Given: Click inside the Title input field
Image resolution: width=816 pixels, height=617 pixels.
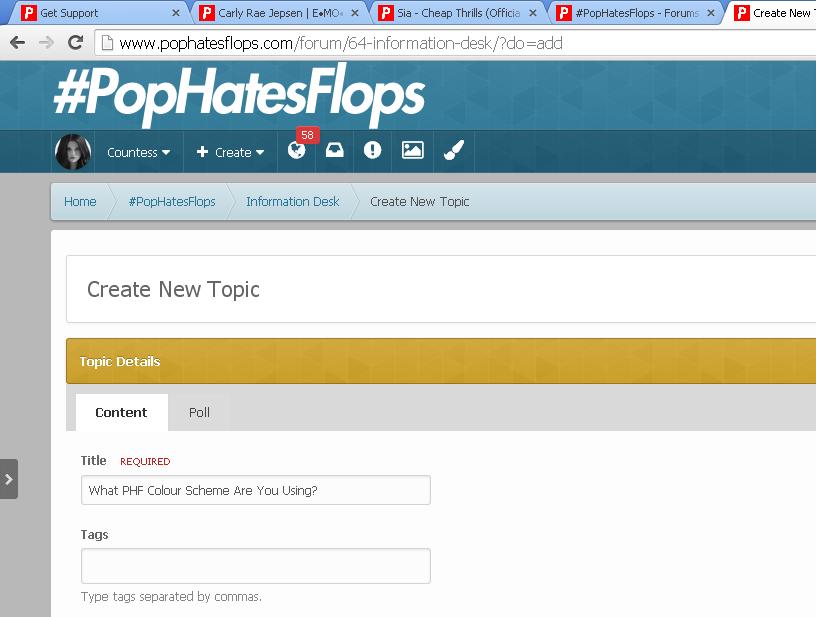Looking at the screenshot, I should (256, 490).
